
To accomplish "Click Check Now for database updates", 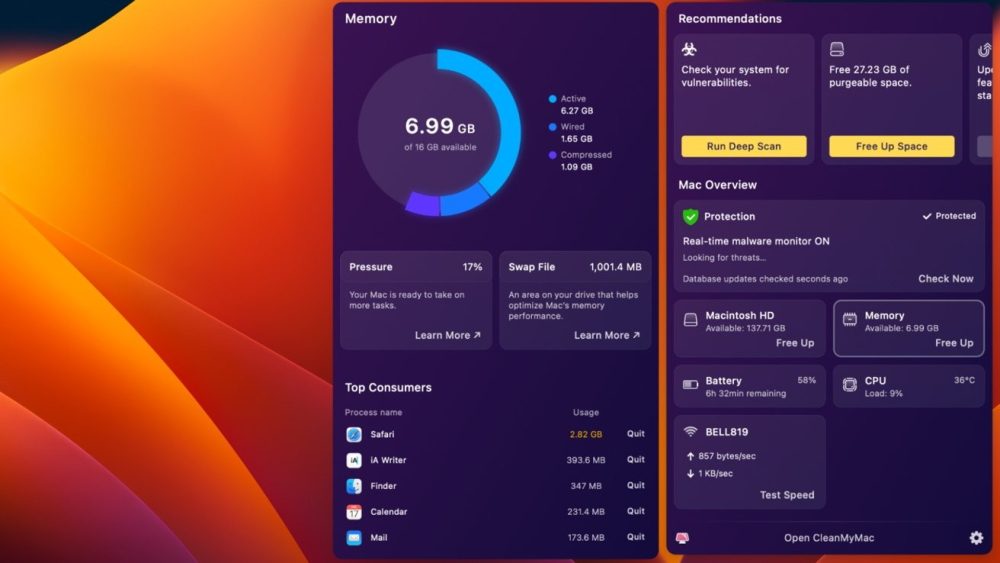I will pyautogui.click(x=945, y=279).
